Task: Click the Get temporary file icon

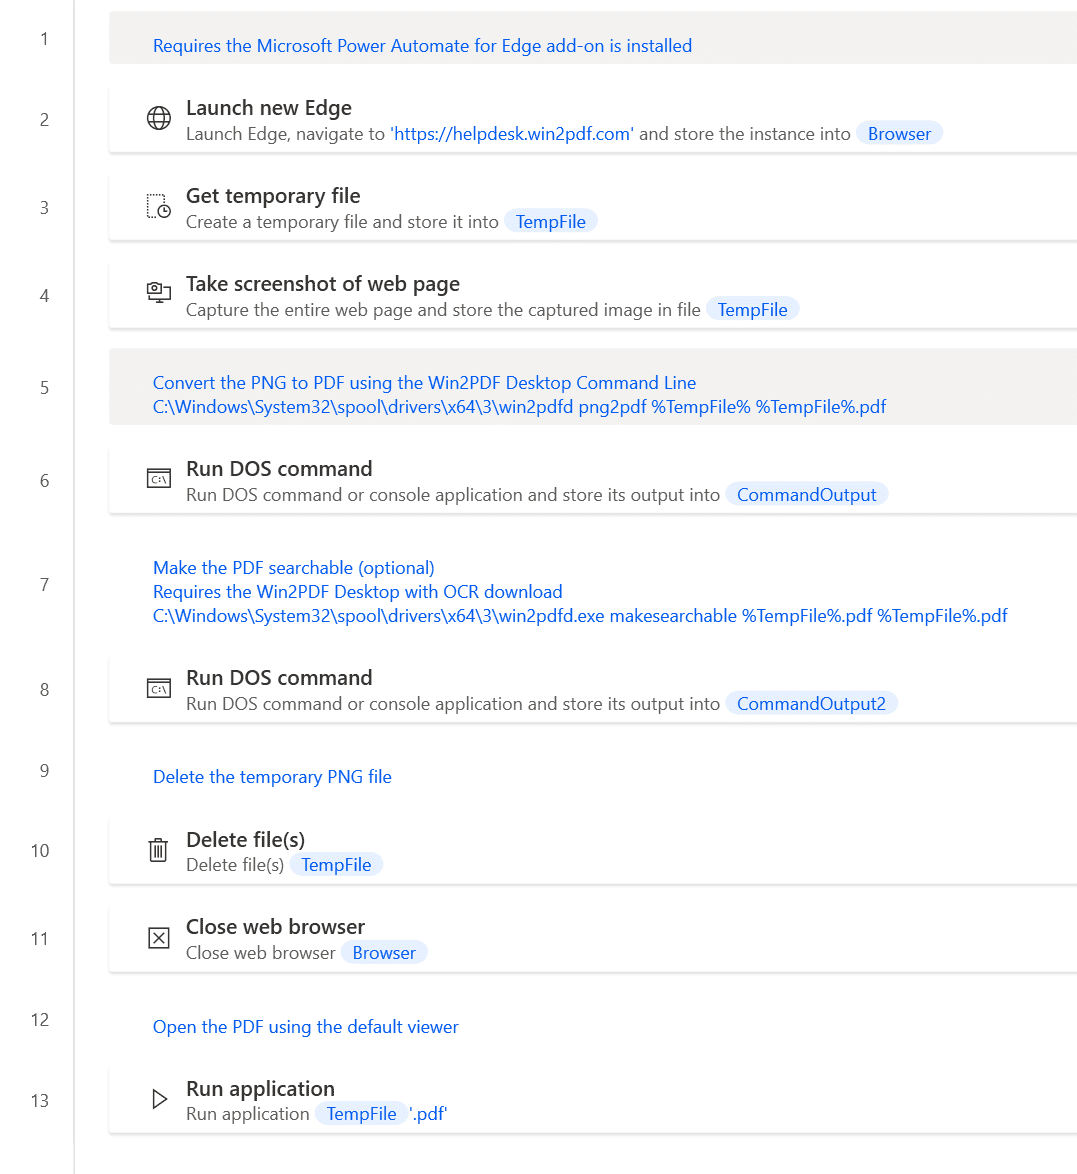Action: tap(159, 206)
